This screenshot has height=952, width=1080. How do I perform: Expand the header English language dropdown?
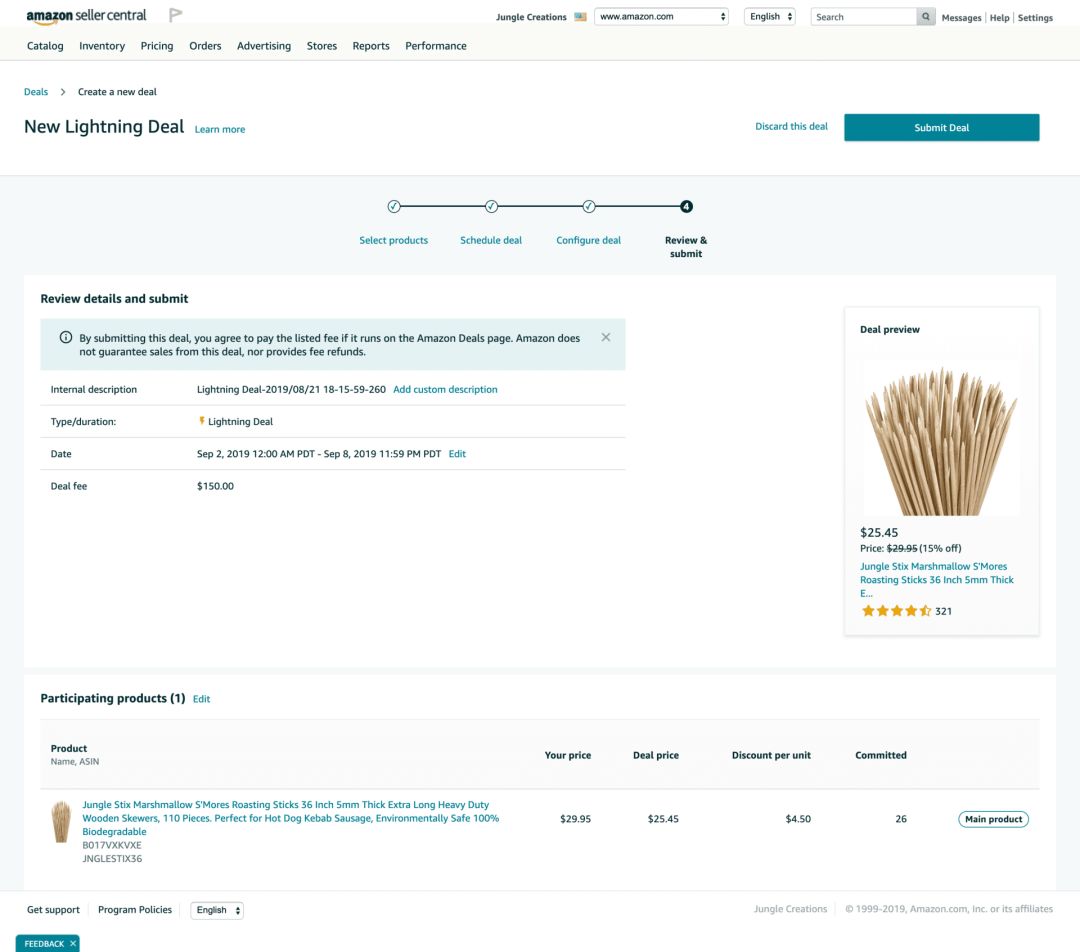pyautogui.click(x=769, y=17)
